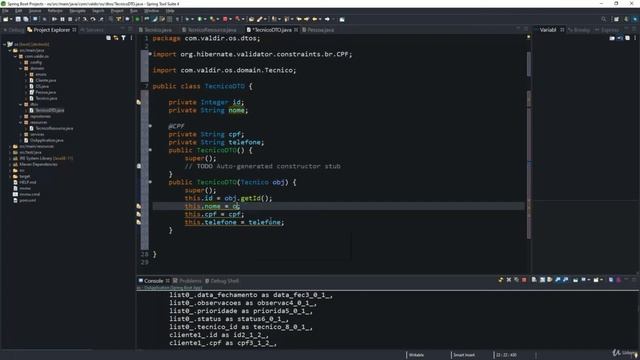Collapse the dtos package
Viewport: 640px width, 360px height.
(x=21, y=104)
